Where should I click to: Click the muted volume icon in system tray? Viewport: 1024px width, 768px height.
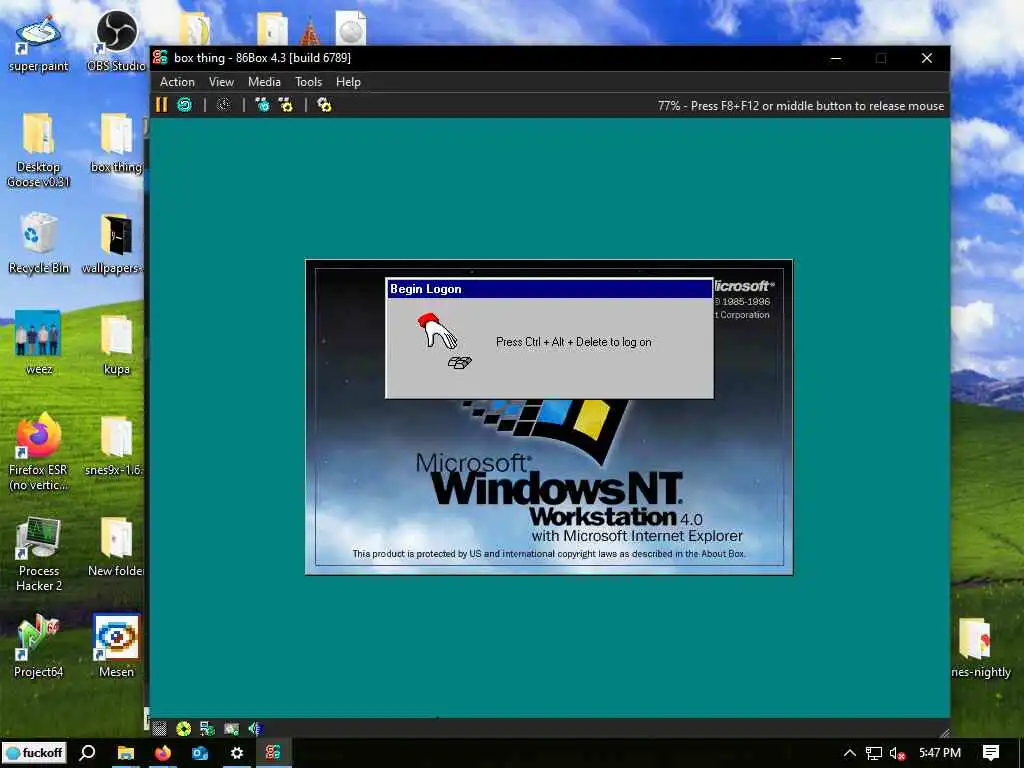tap(897, 753)
